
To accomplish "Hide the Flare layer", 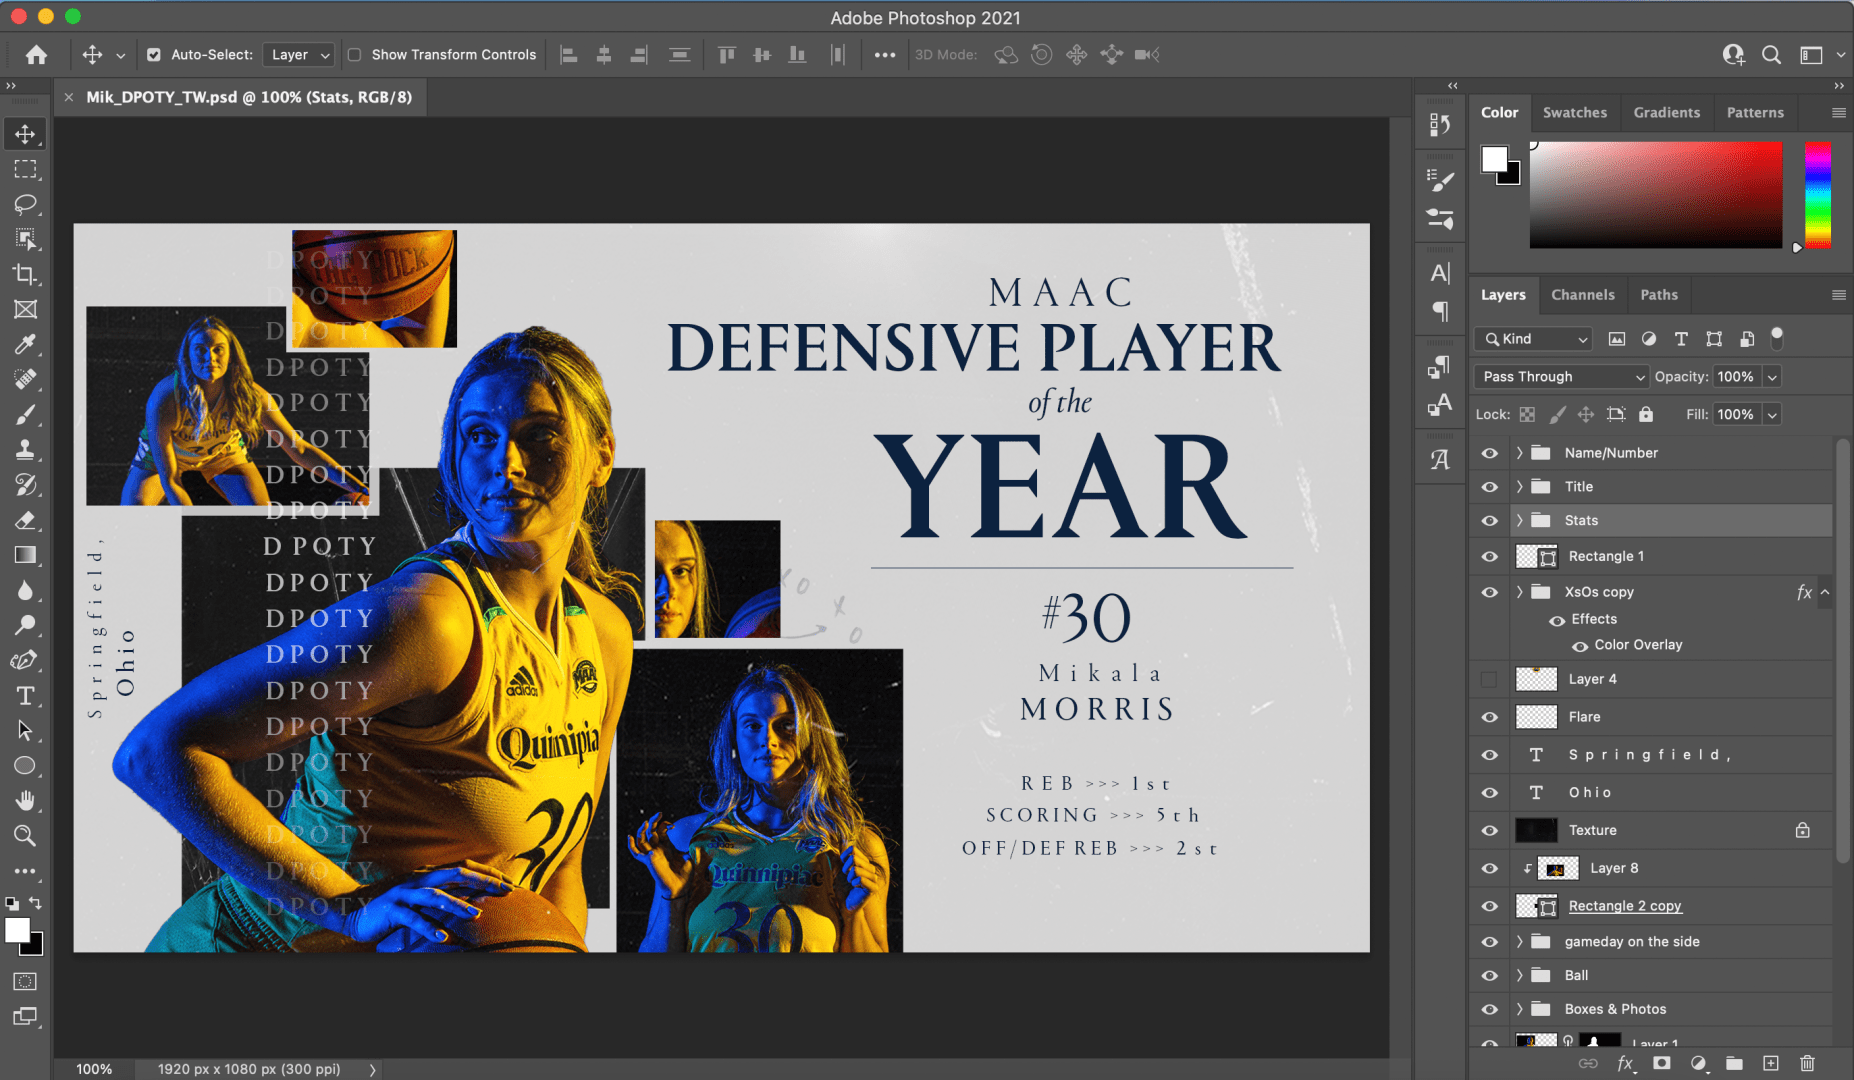I will (1489, 717).
